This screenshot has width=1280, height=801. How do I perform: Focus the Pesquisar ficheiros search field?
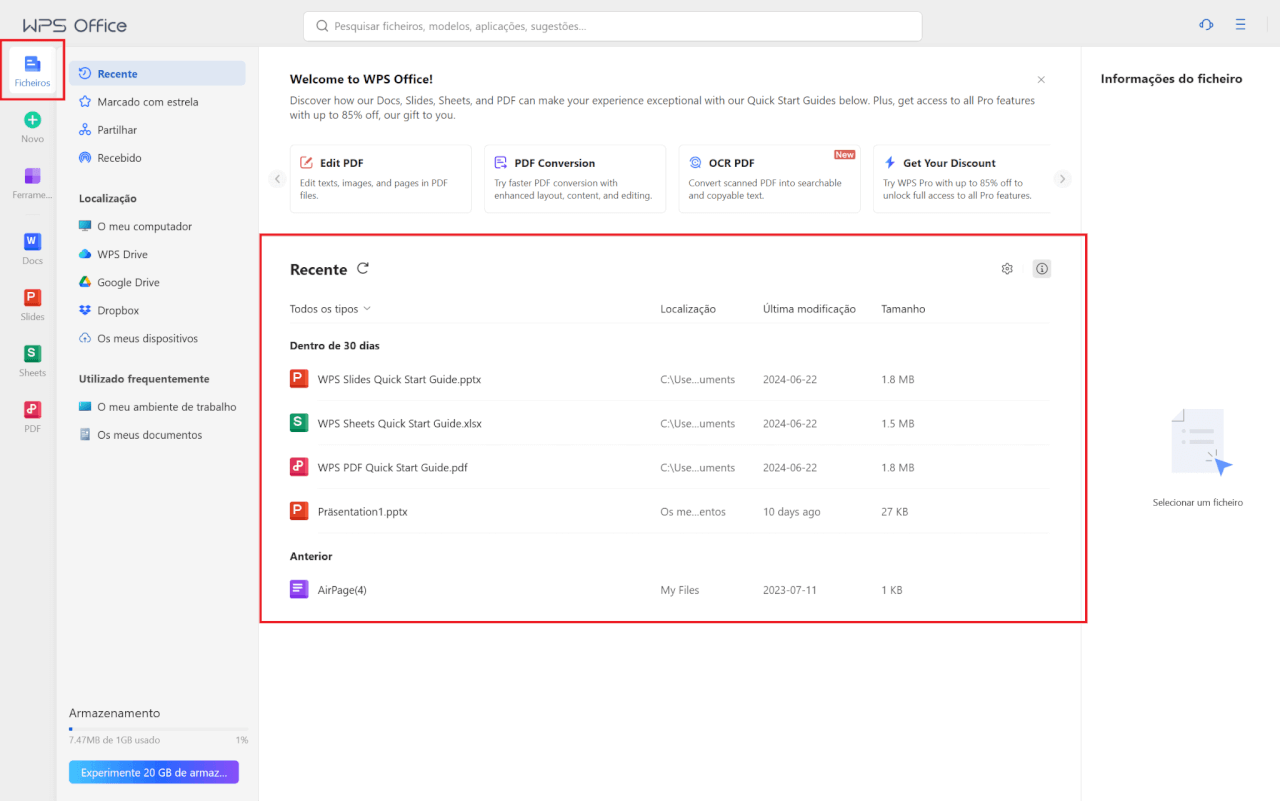(x=612, y=26)
